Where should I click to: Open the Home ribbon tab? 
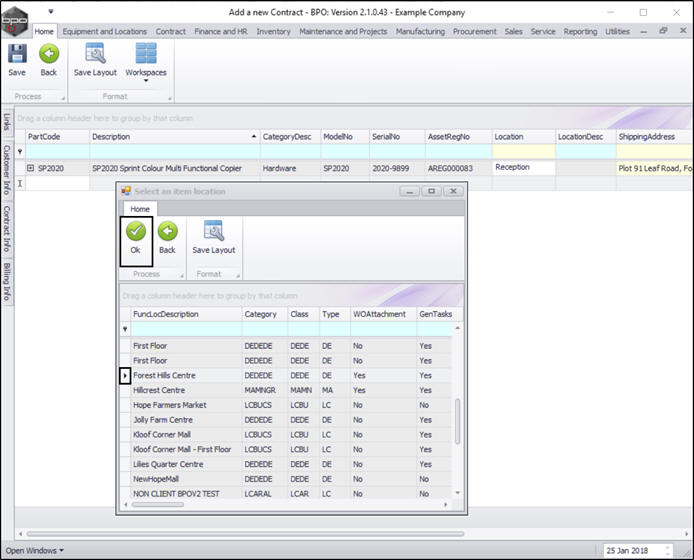[x=44, y=31]
